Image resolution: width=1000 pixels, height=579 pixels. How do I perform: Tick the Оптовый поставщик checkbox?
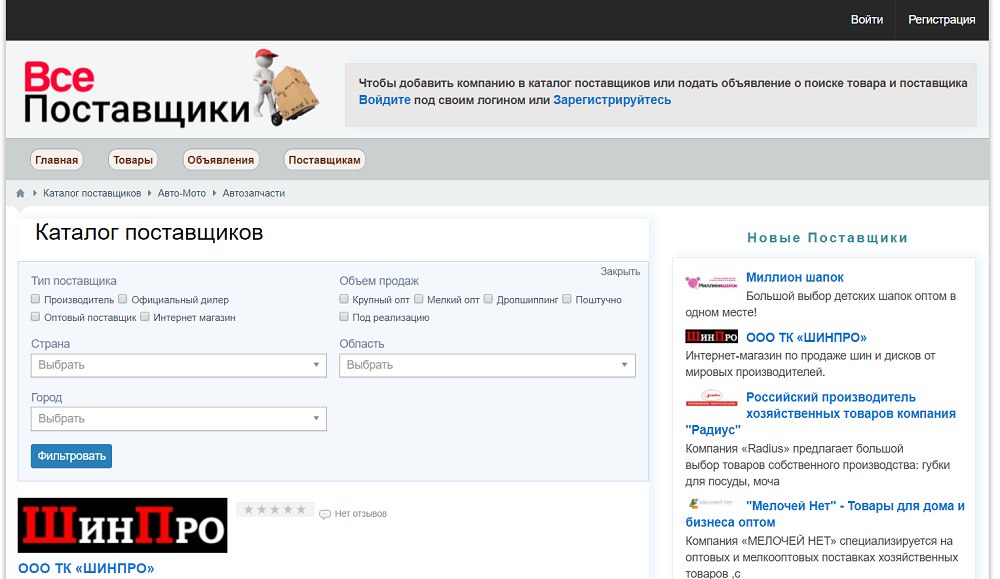click(36, 317)
